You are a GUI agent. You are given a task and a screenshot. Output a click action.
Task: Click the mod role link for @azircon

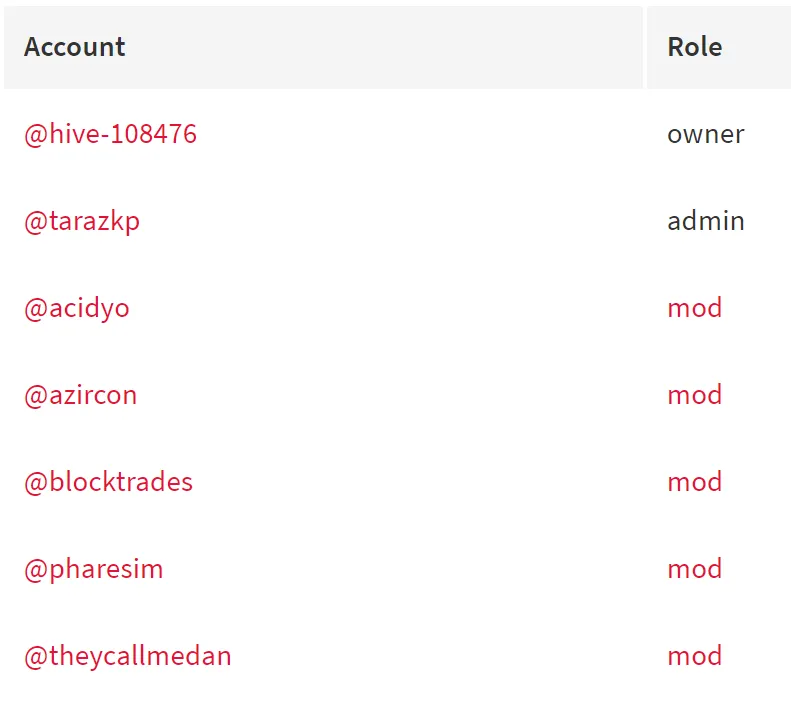point(695,395)
